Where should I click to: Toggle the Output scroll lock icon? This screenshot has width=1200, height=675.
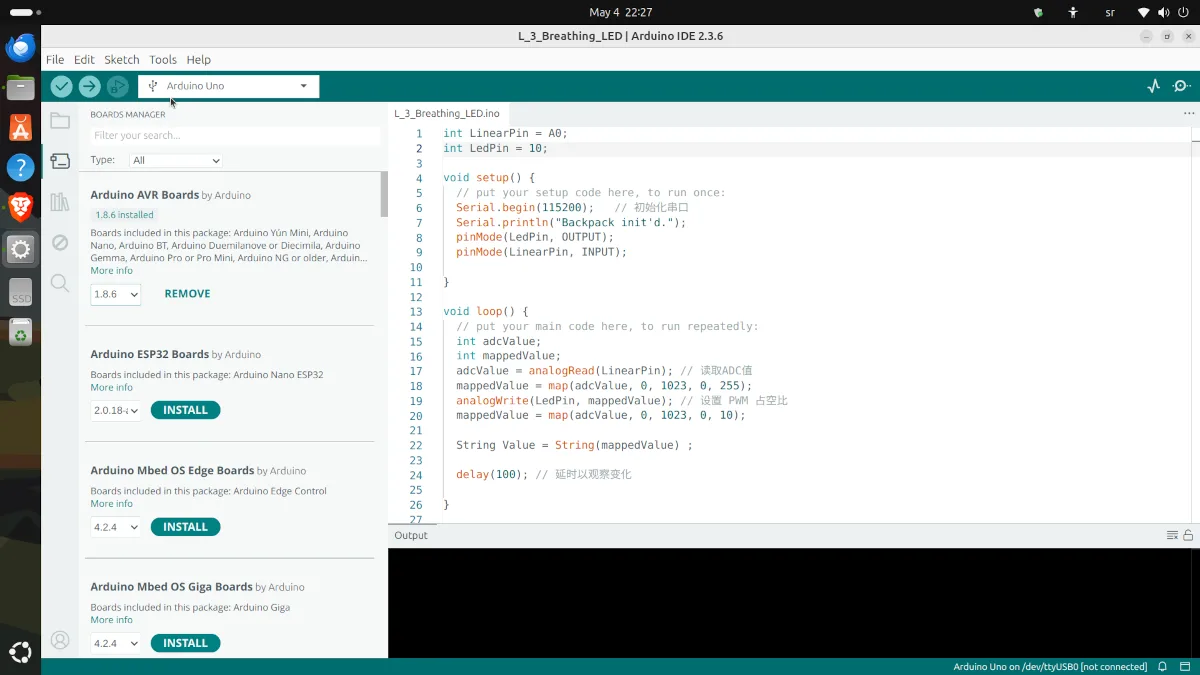(1188, 535)
